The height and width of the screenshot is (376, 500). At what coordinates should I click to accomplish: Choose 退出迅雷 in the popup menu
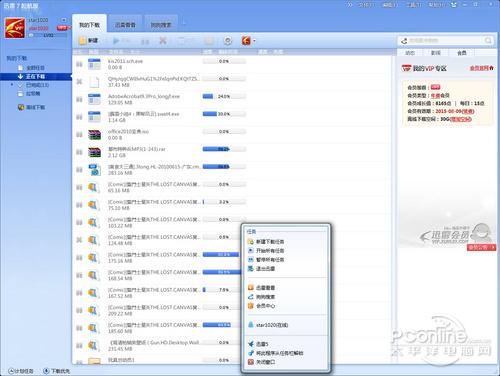[265, 269]
